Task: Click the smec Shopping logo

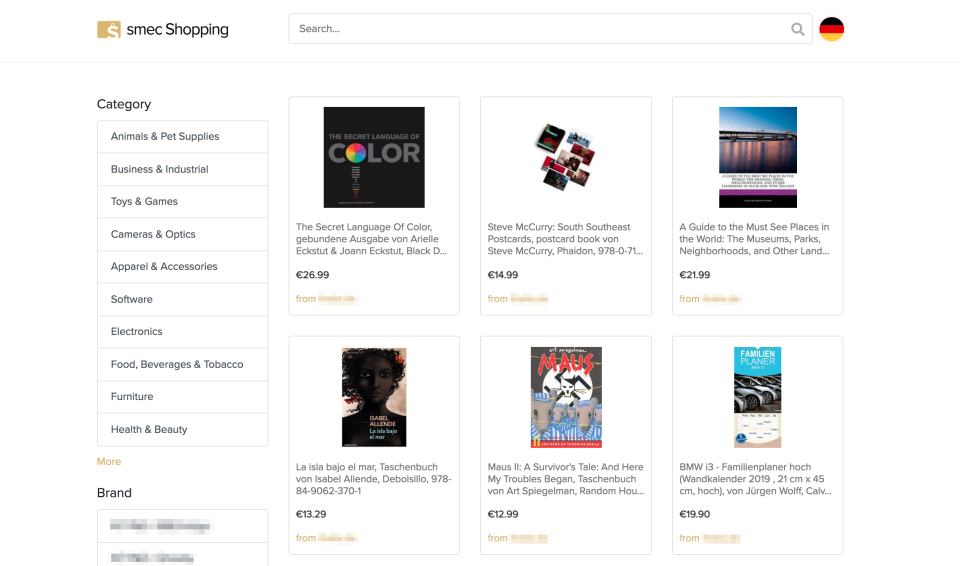Action: (163, 29)
